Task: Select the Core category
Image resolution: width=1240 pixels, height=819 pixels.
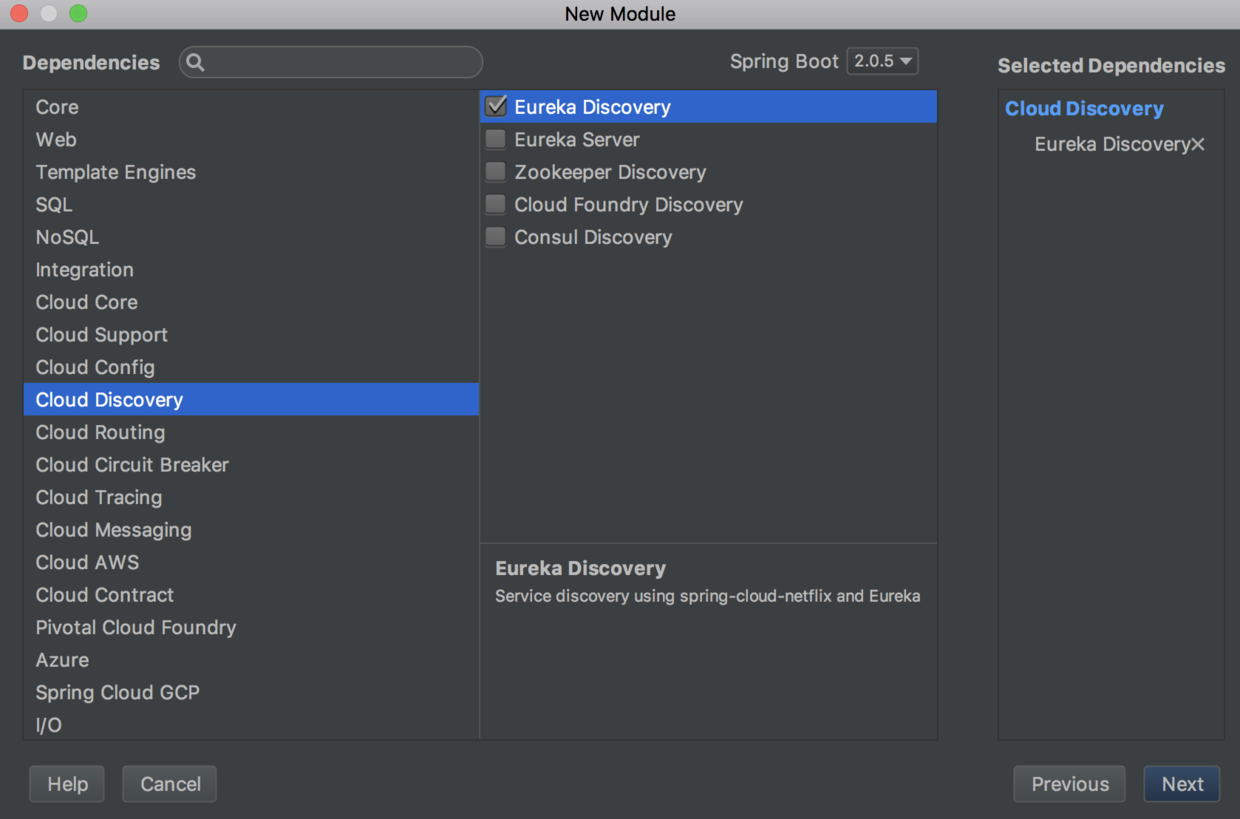Action: pos(251,107)
